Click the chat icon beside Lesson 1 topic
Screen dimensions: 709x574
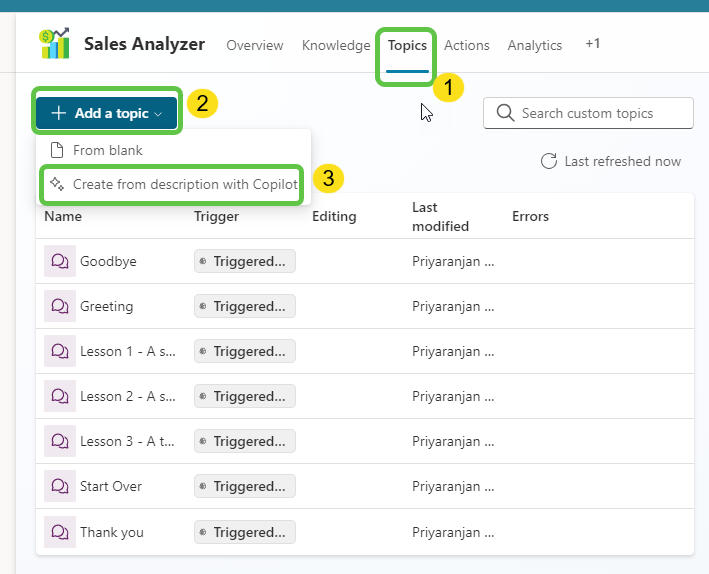coord(60,351)
